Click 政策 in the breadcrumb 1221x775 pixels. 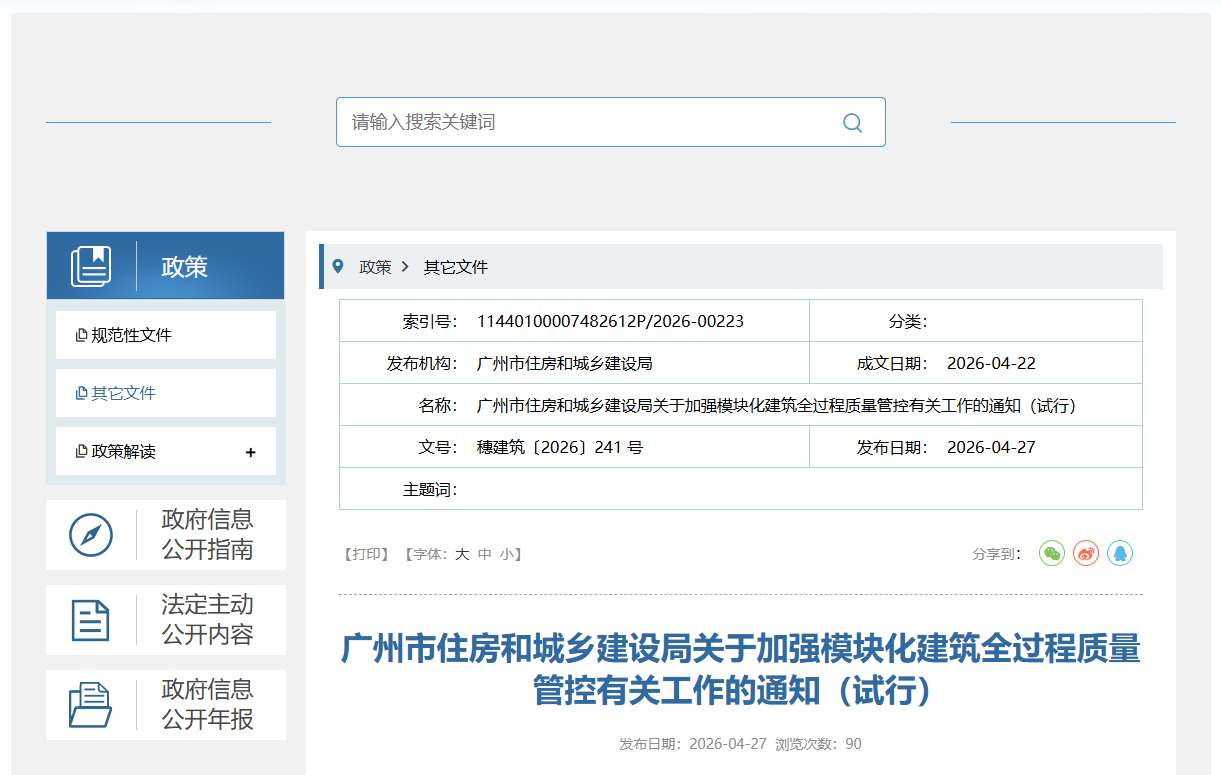coord(375,267)
